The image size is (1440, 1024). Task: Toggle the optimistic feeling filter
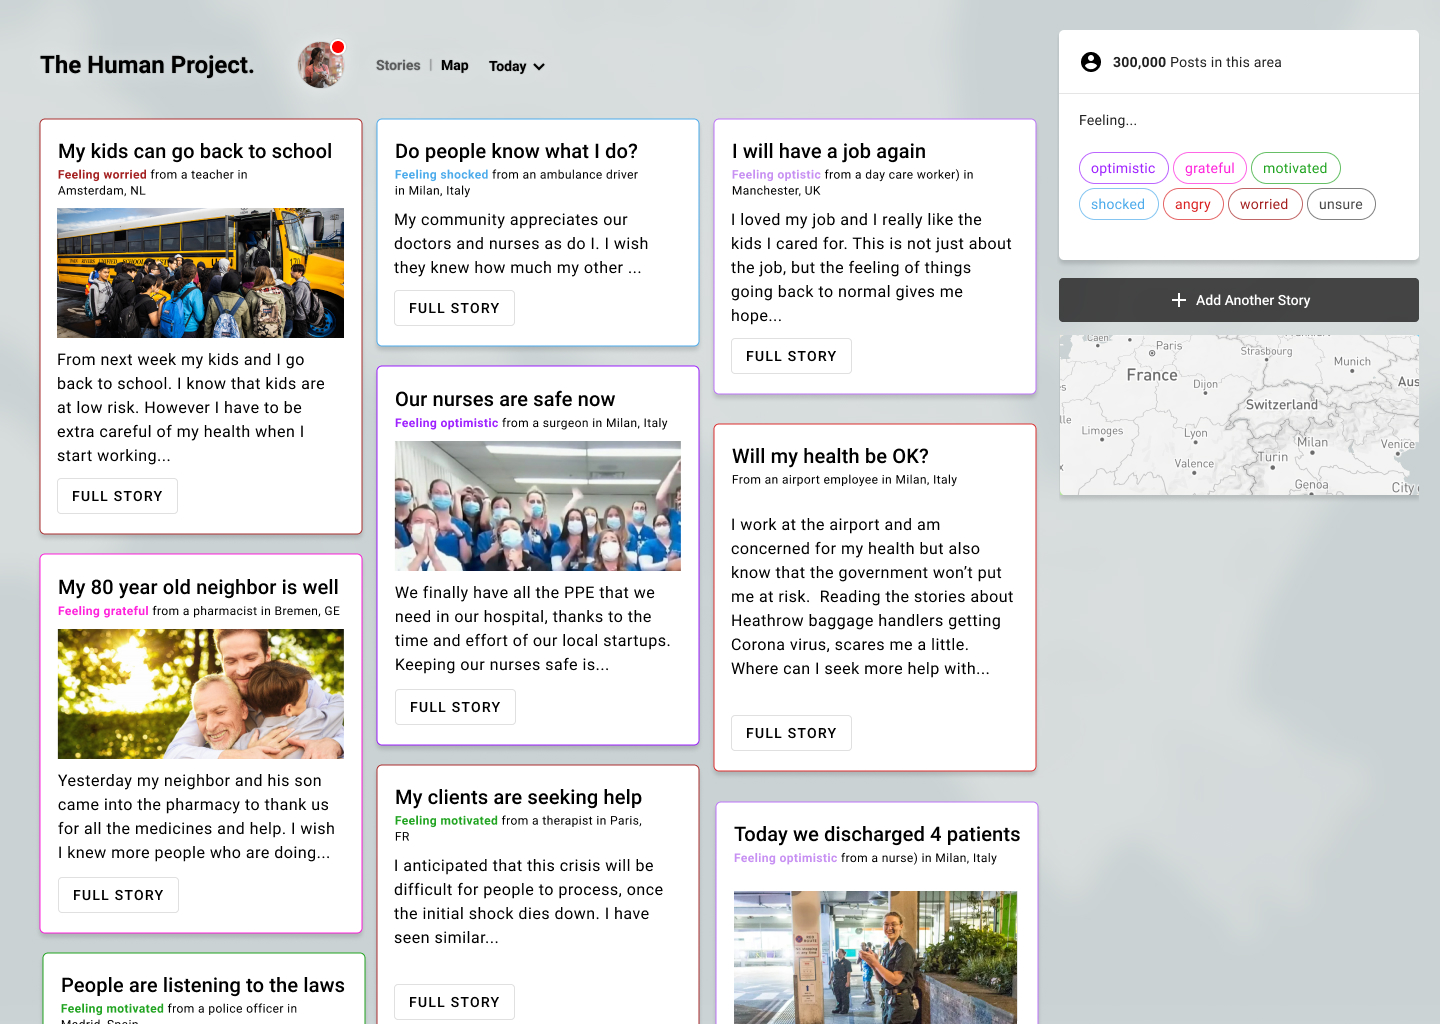1123,168
